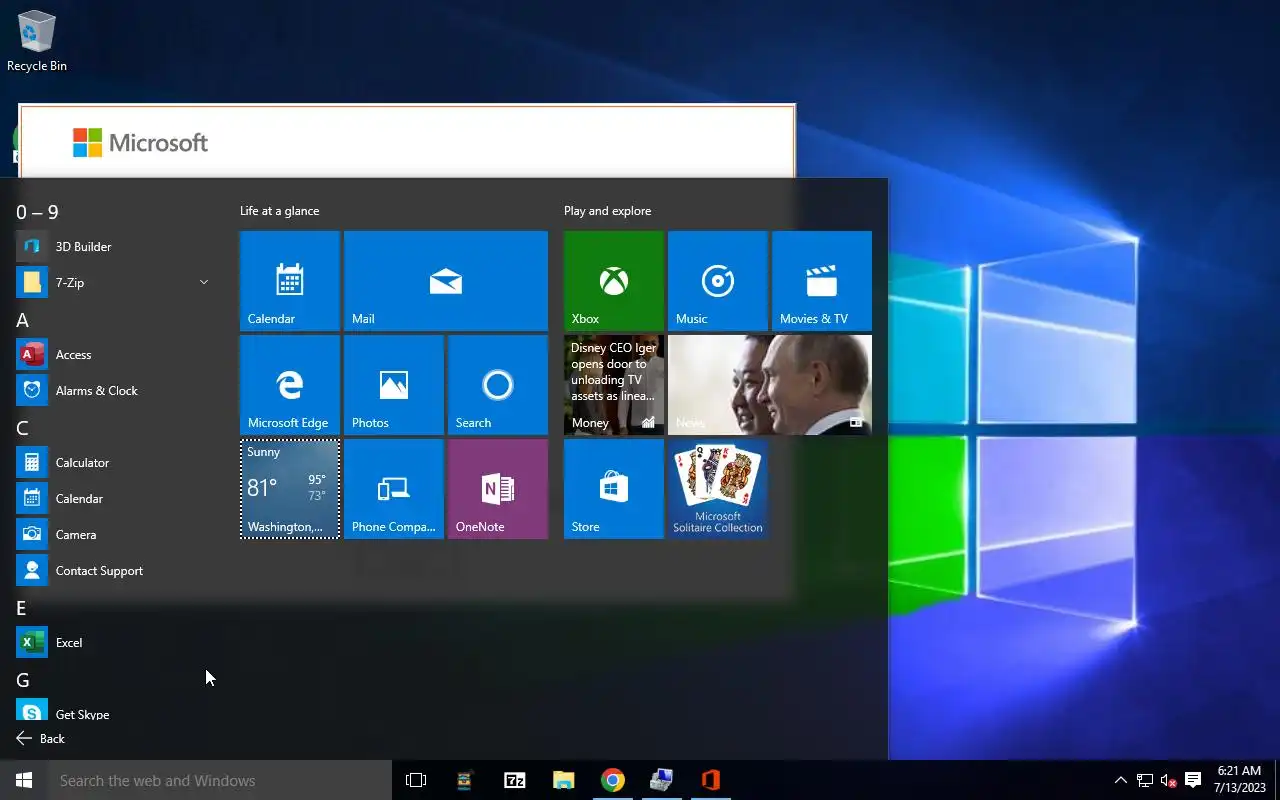Click the letter G section header
The image size is (1280, 800).
click(22, 680)
